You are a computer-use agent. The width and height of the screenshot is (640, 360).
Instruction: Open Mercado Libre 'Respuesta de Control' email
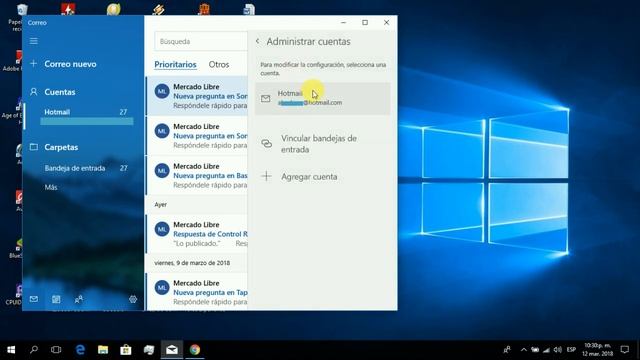pyautogui.click(x=197, y=234)
